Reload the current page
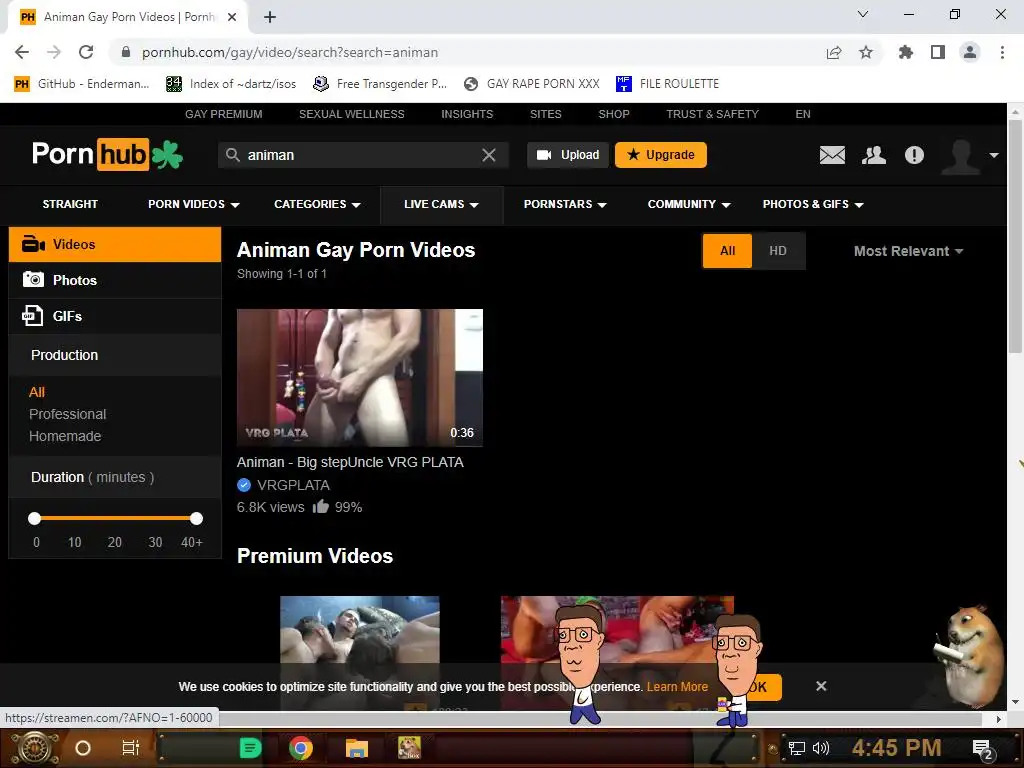This screenshot has height=768, width=1024. (86, 52)
